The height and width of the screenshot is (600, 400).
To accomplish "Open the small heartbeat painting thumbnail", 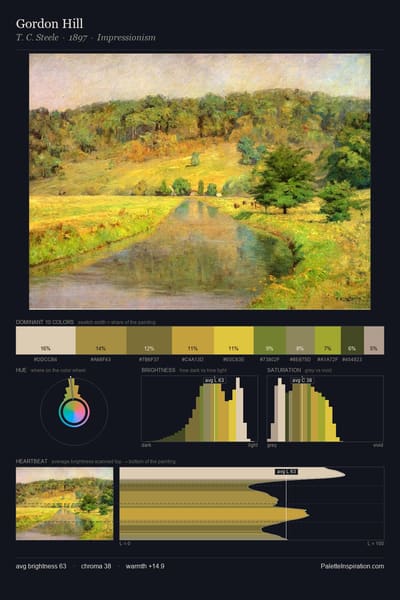I will [64, 504].
